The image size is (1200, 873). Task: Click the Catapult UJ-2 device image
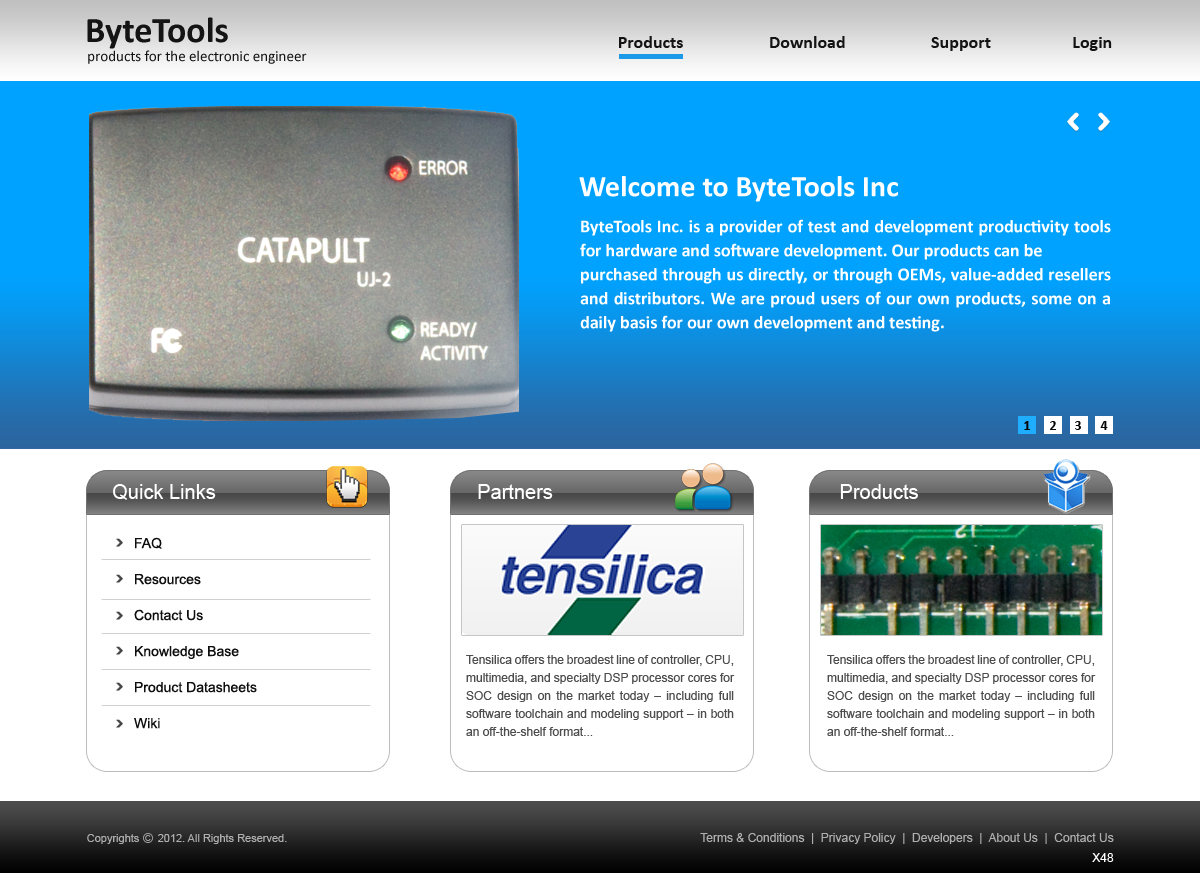click(x=304, y=262)
